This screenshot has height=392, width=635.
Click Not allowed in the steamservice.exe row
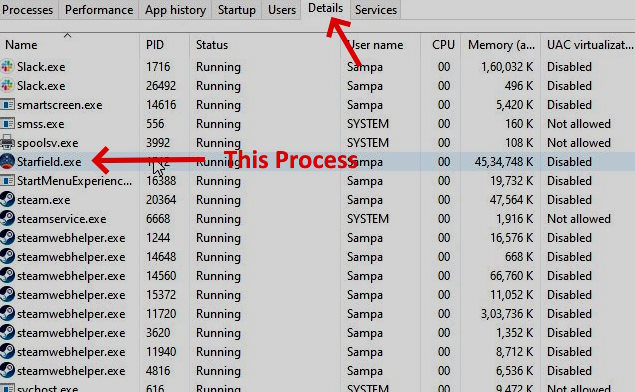point(579,219)
